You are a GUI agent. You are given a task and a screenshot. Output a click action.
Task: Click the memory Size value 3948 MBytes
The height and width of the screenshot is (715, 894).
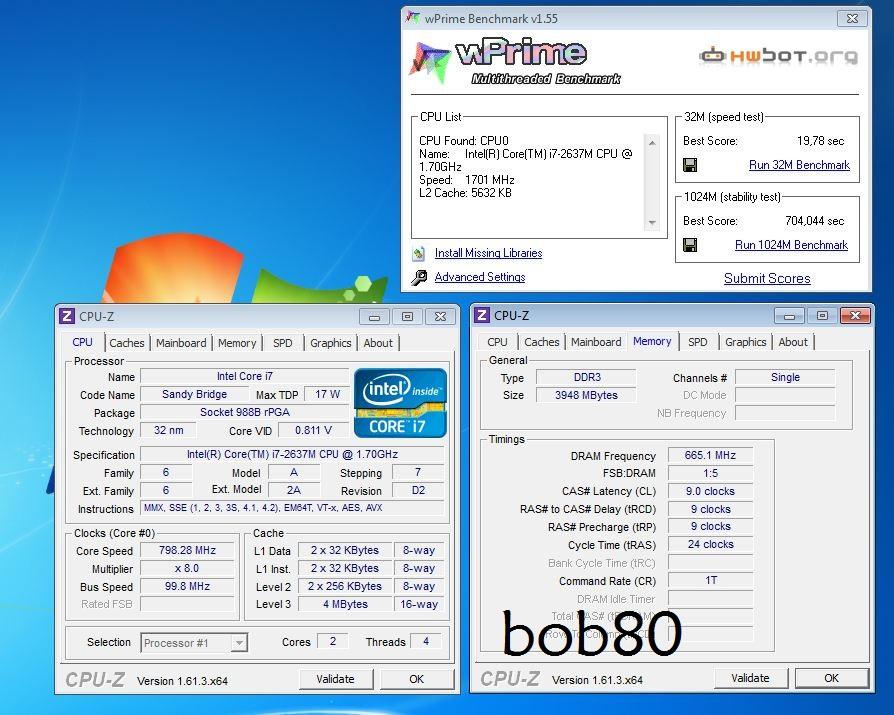click(x=586, y=395)
